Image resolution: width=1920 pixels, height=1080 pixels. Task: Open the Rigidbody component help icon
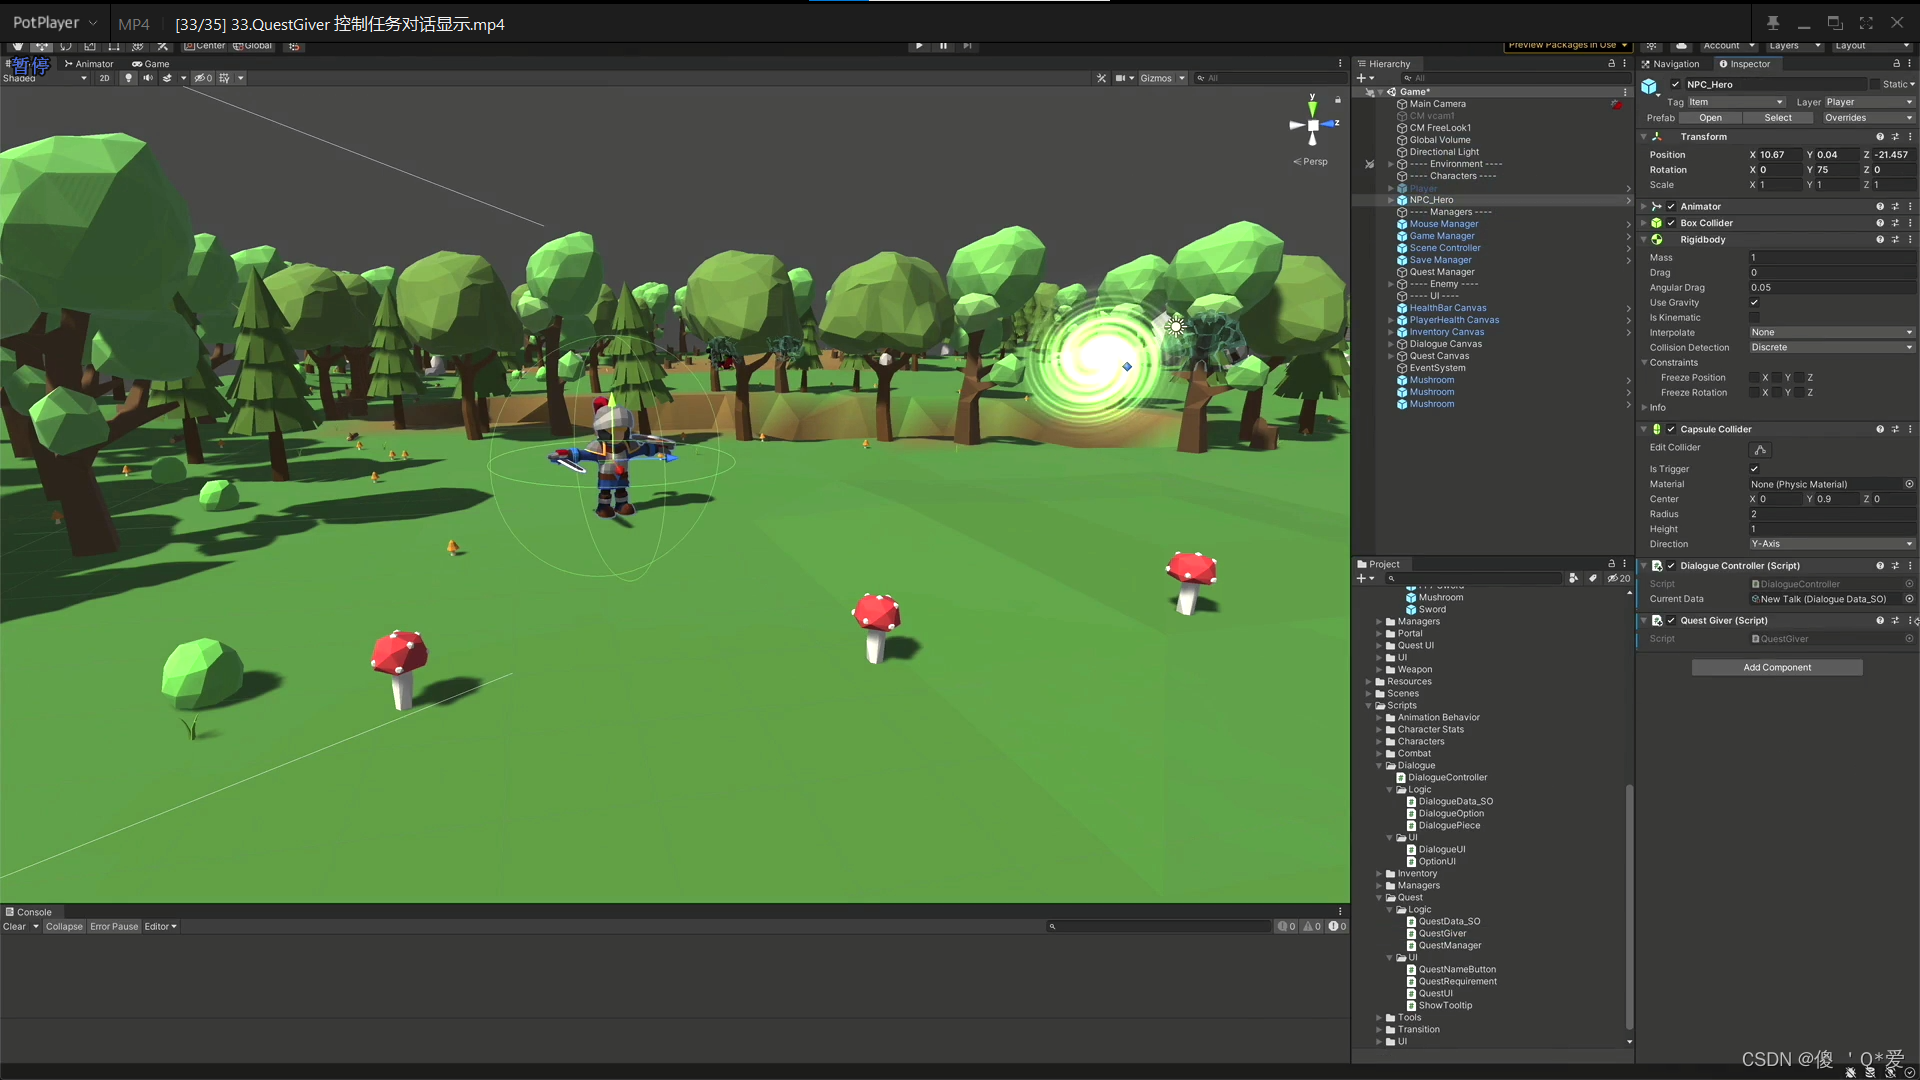(1880, 240)
